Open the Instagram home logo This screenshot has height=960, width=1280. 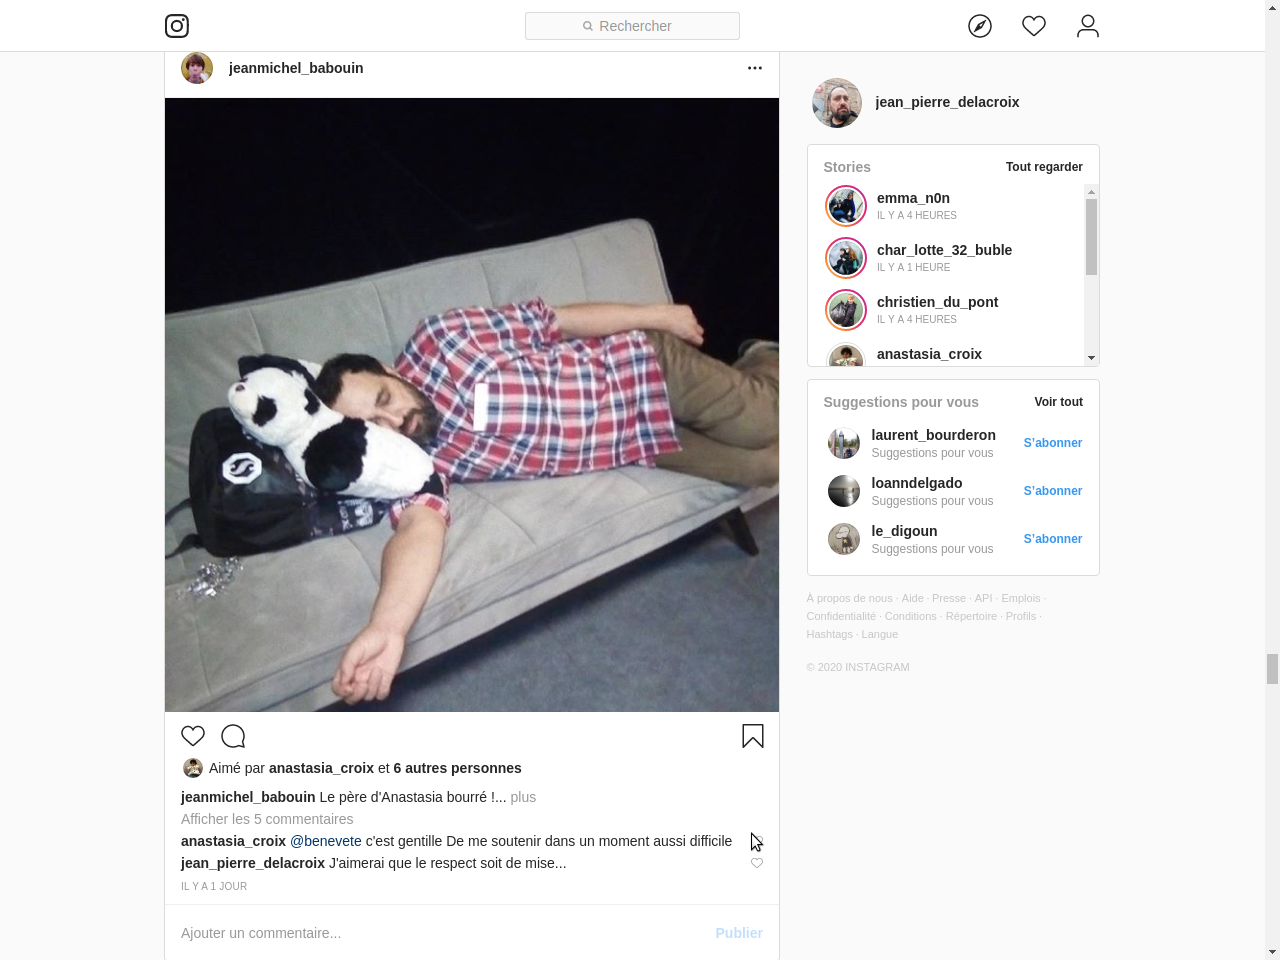pos(177,26)
